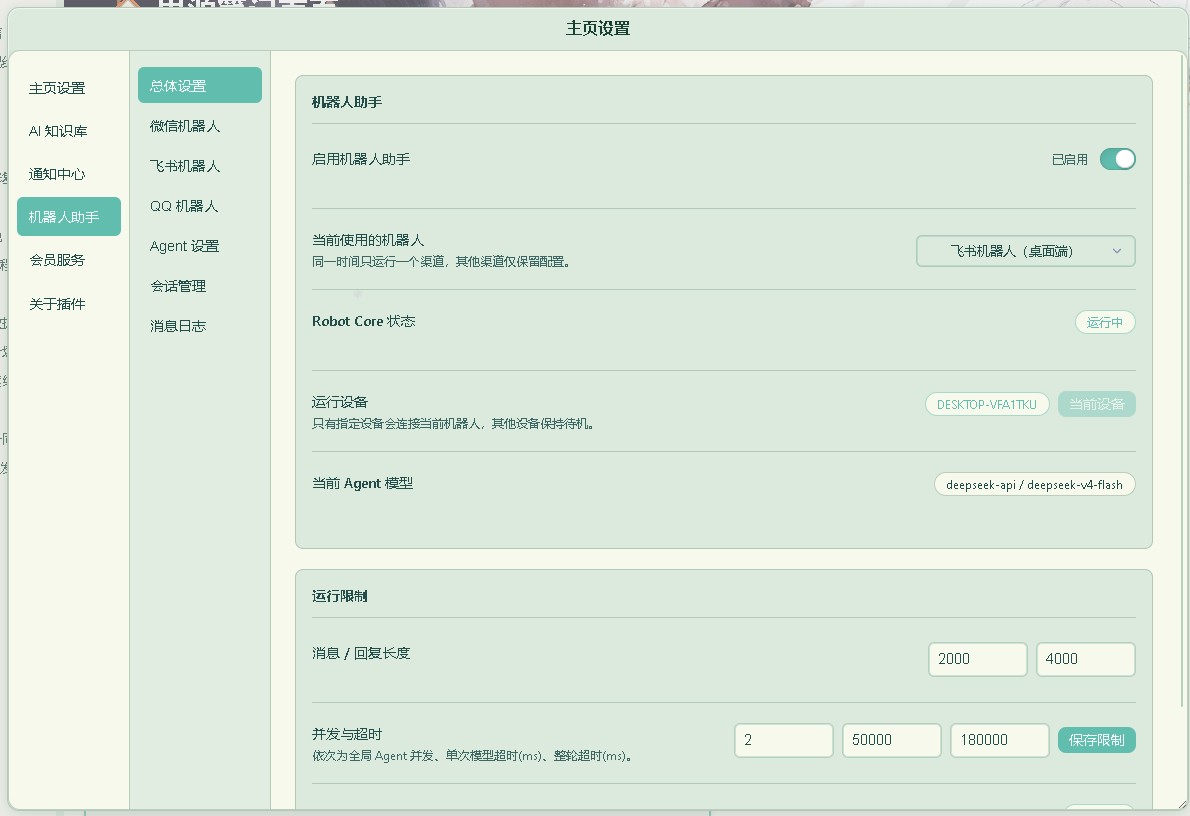The width and height of the screenshot is (1190, 816).
Task: Focus the timeout field showing 50000
Action: click(x=892, y=740)
